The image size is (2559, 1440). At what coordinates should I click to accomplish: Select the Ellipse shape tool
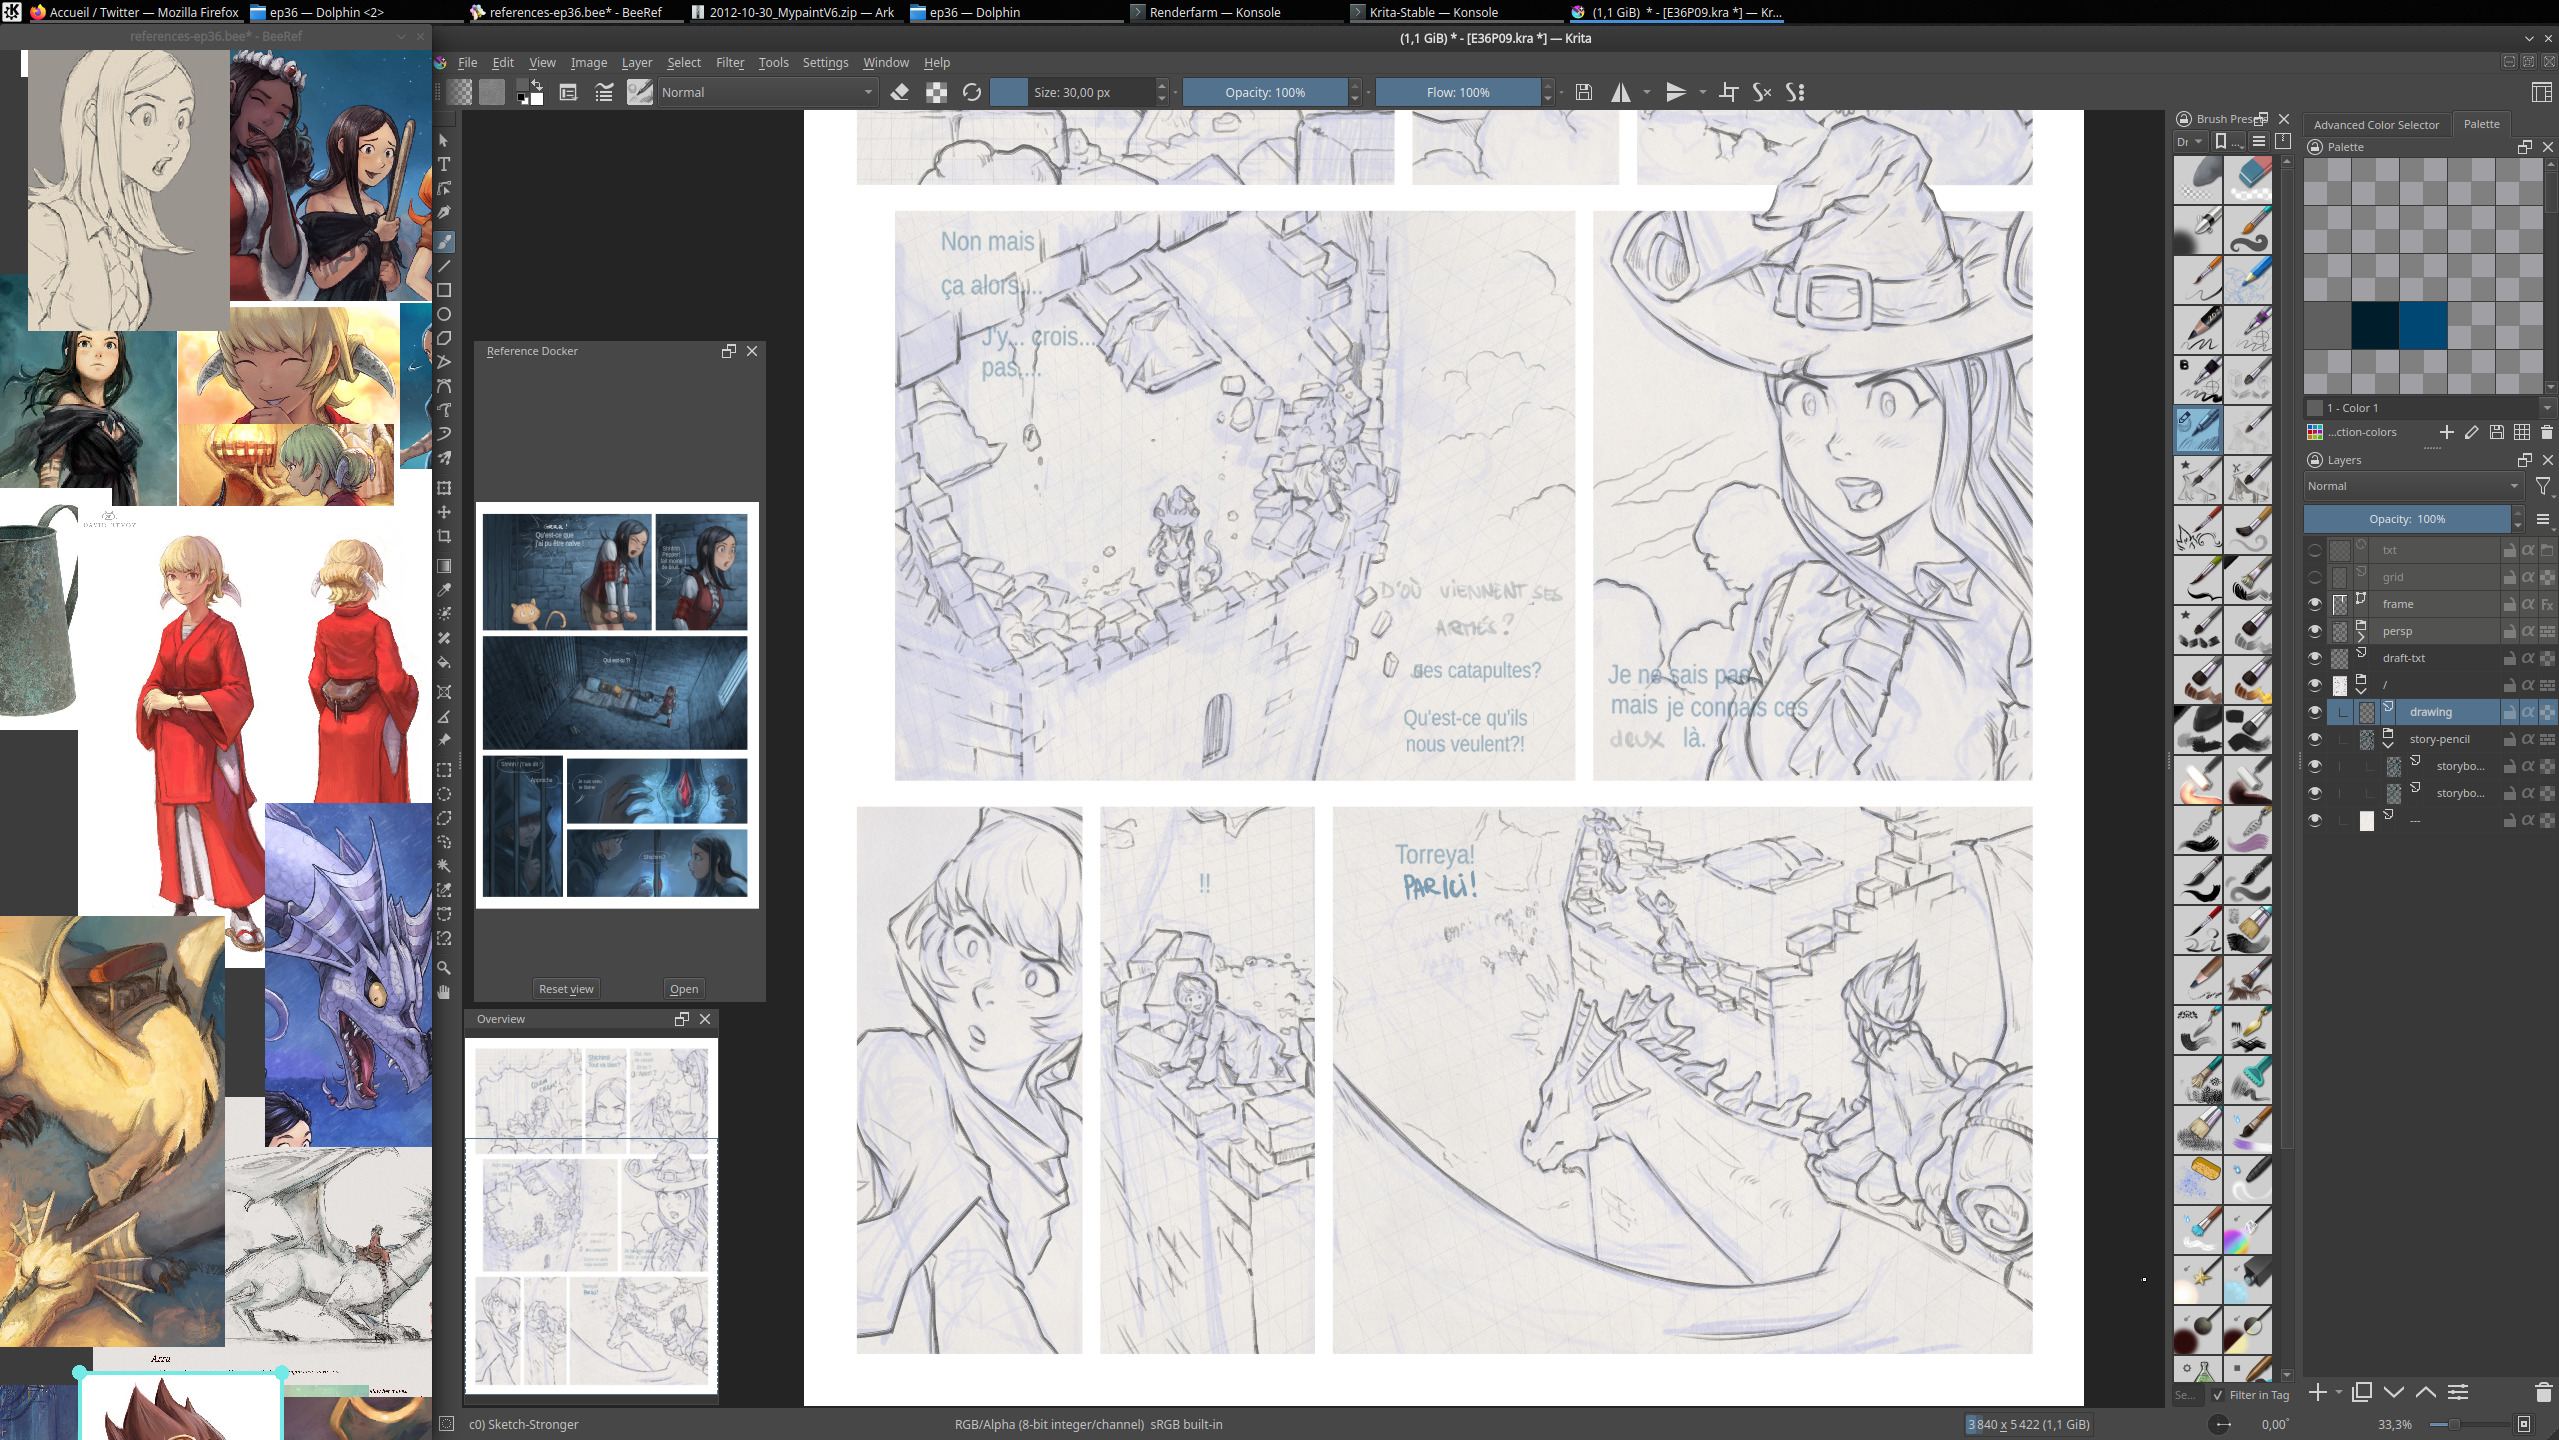tap(444, 314)
